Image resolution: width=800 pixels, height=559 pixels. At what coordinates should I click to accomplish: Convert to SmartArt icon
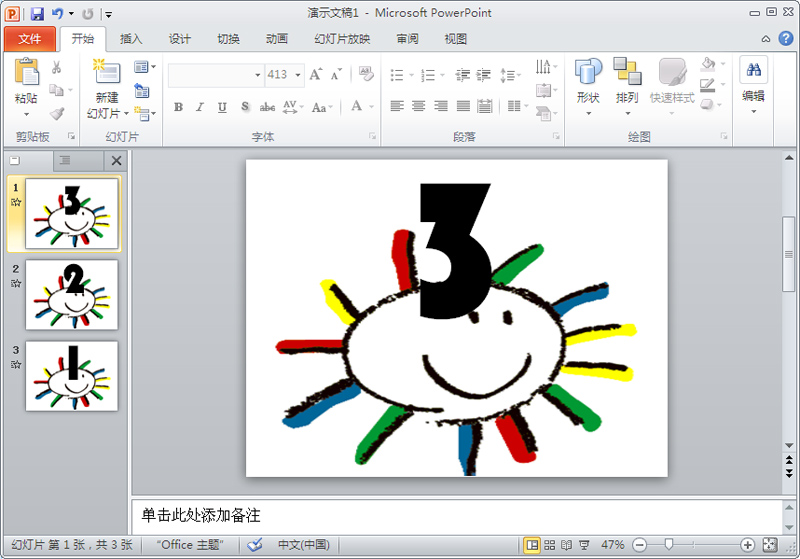(x=546, y=113)
